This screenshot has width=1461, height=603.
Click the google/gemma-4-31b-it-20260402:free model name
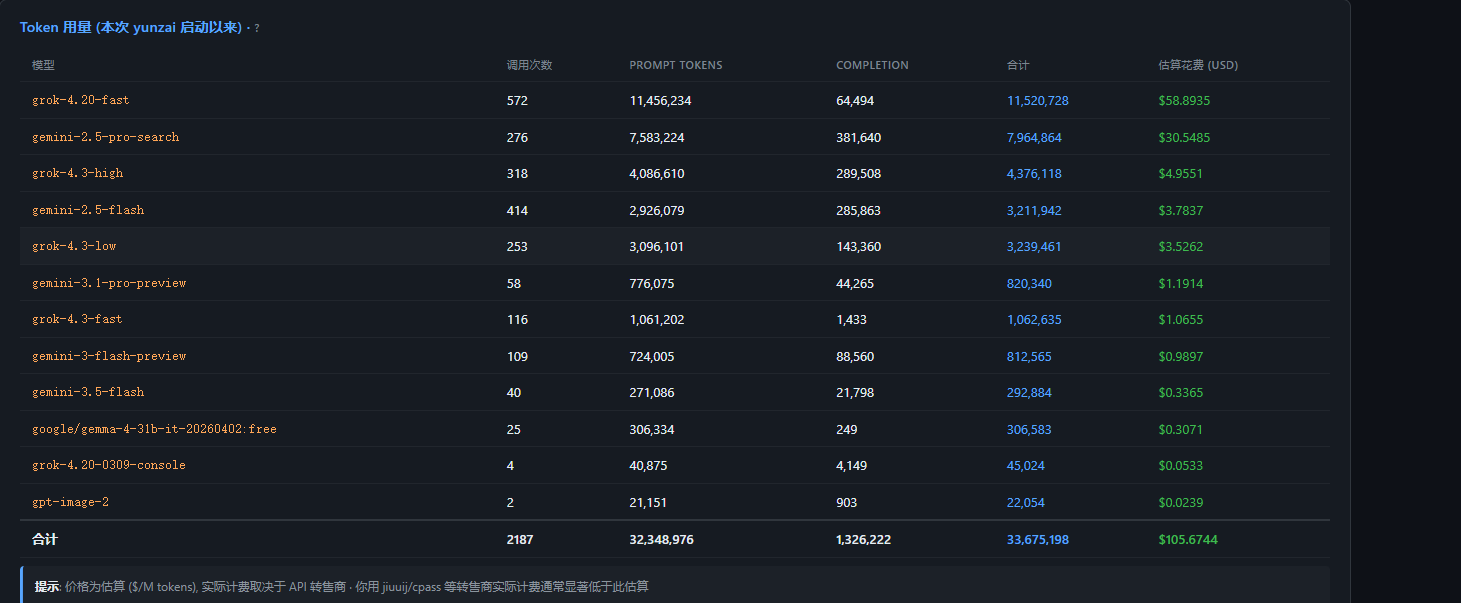pyautogui.click(x=154, y=429)
